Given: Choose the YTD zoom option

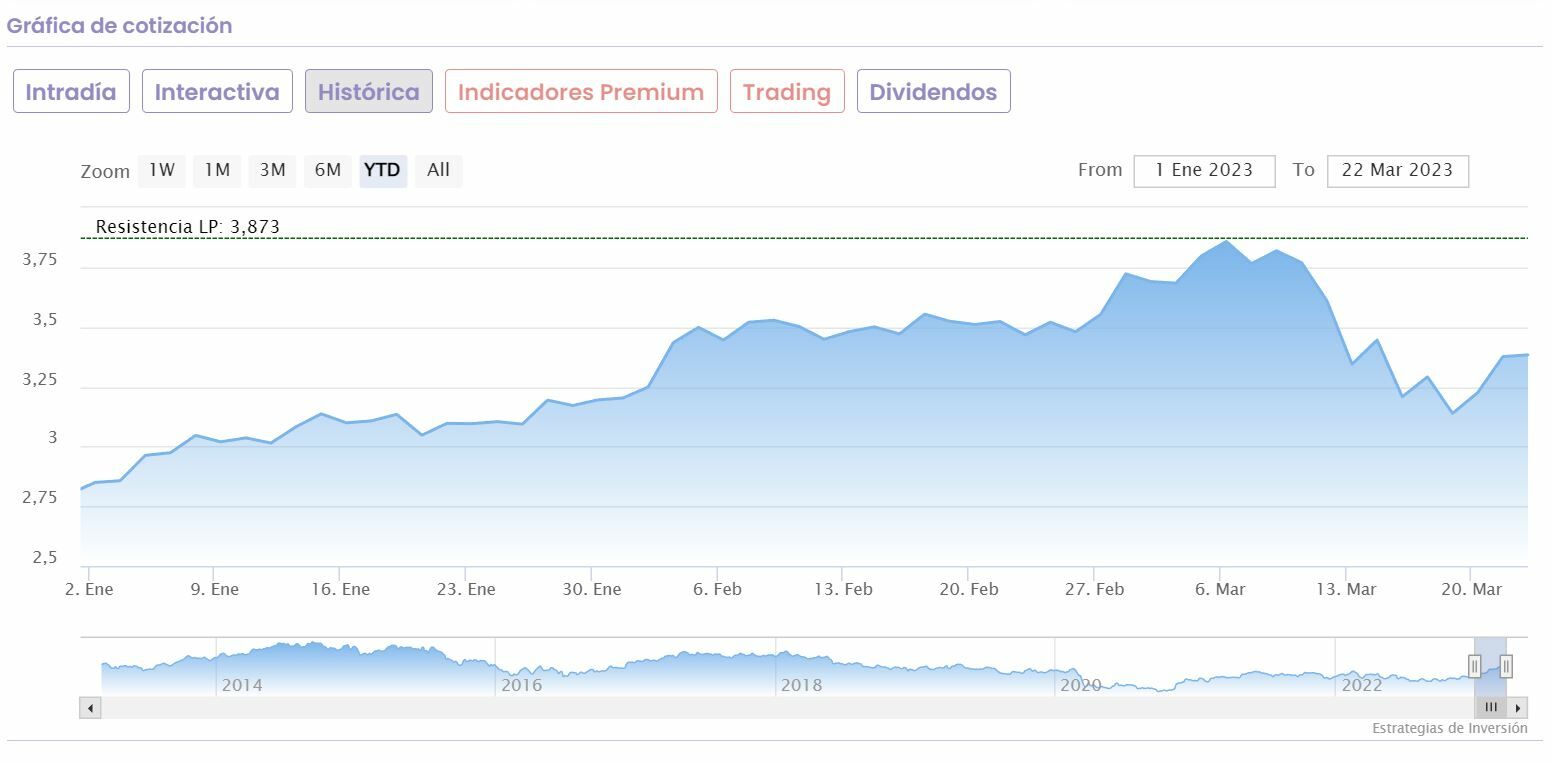Looking at the screenshot, I should [382, 170].
